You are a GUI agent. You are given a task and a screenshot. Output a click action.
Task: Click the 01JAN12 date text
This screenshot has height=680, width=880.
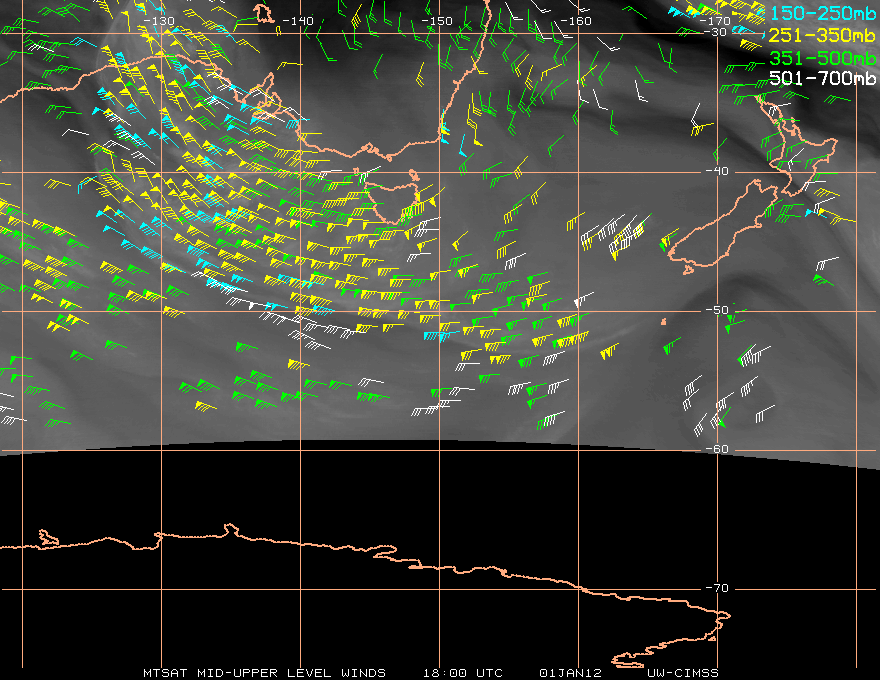click(x=570, y=673)
